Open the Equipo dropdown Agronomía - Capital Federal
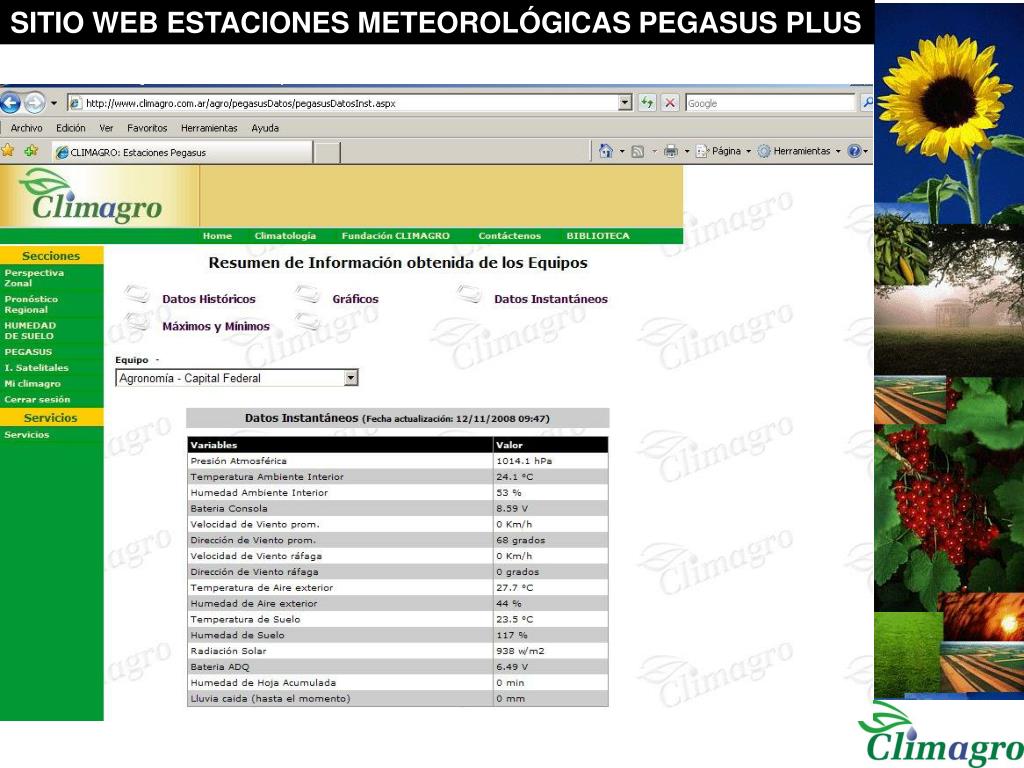This screenshot has height=768, width=1024. pos(237,378)
